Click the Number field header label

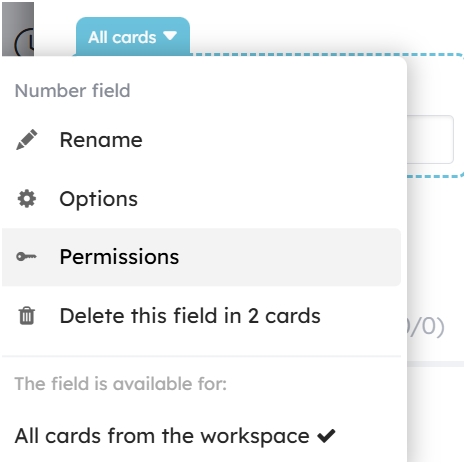(72, 91)
